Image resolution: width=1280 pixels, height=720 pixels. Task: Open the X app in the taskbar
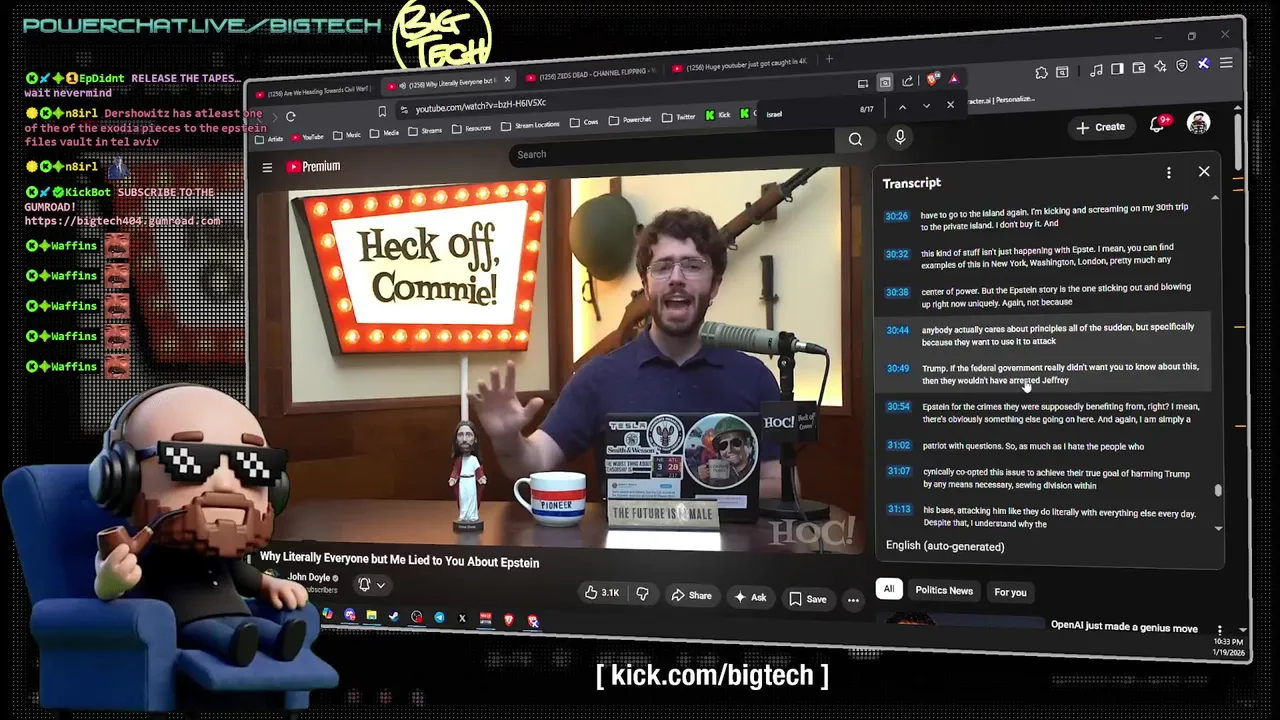pos(462,619)
